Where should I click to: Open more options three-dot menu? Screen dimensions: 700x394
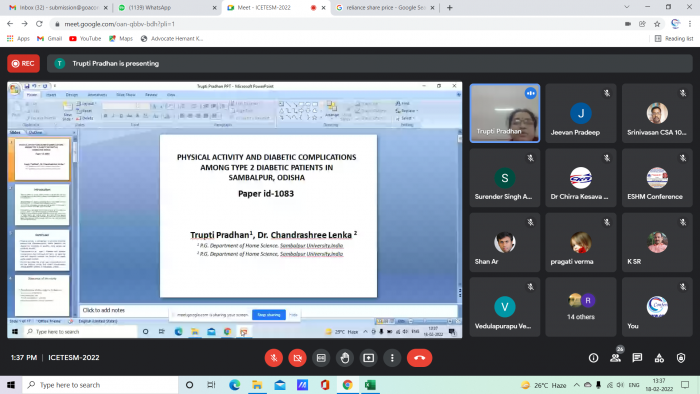(x=392, y=358)
